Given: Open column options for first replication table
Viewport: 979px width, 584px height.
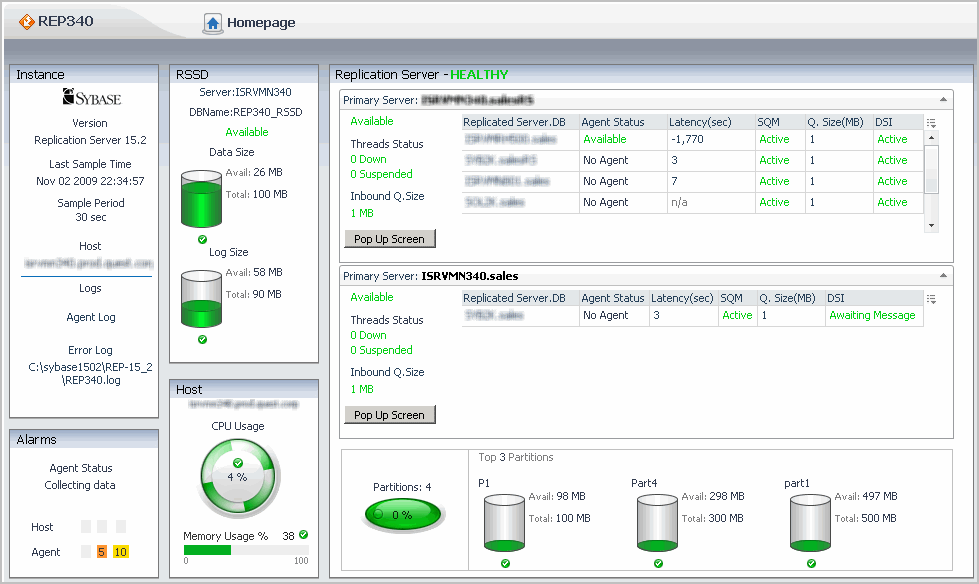Looking at the screenshot, I should [x=932, y=123].
